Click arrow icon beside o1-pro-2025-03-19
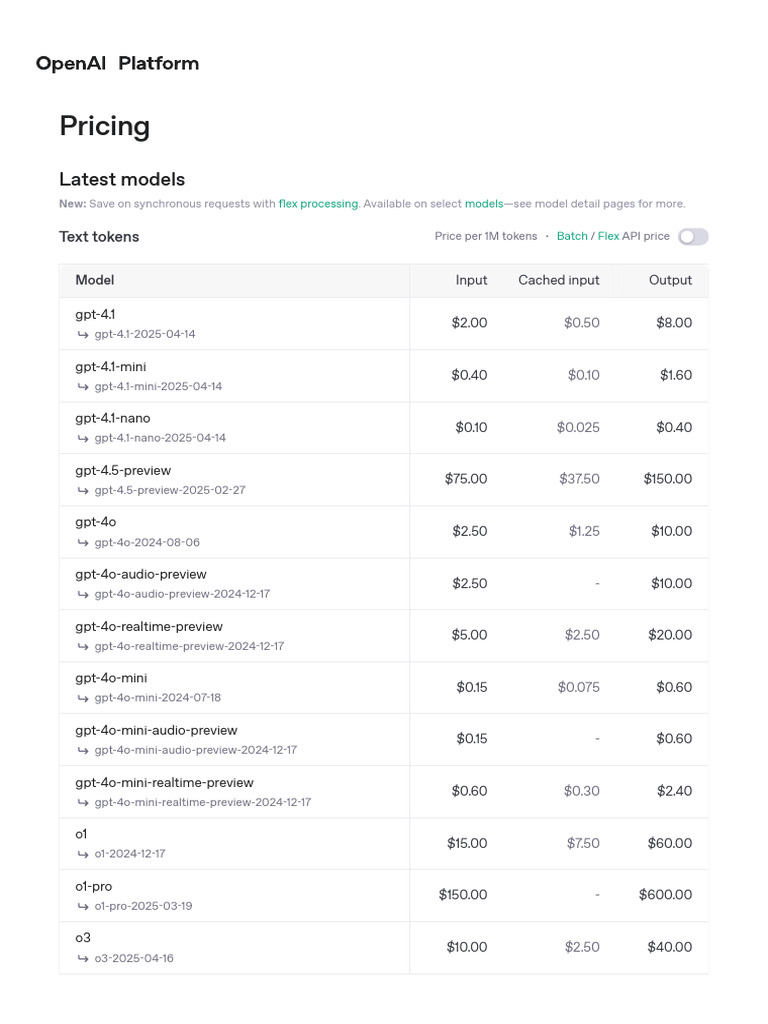 coord(83,906)
